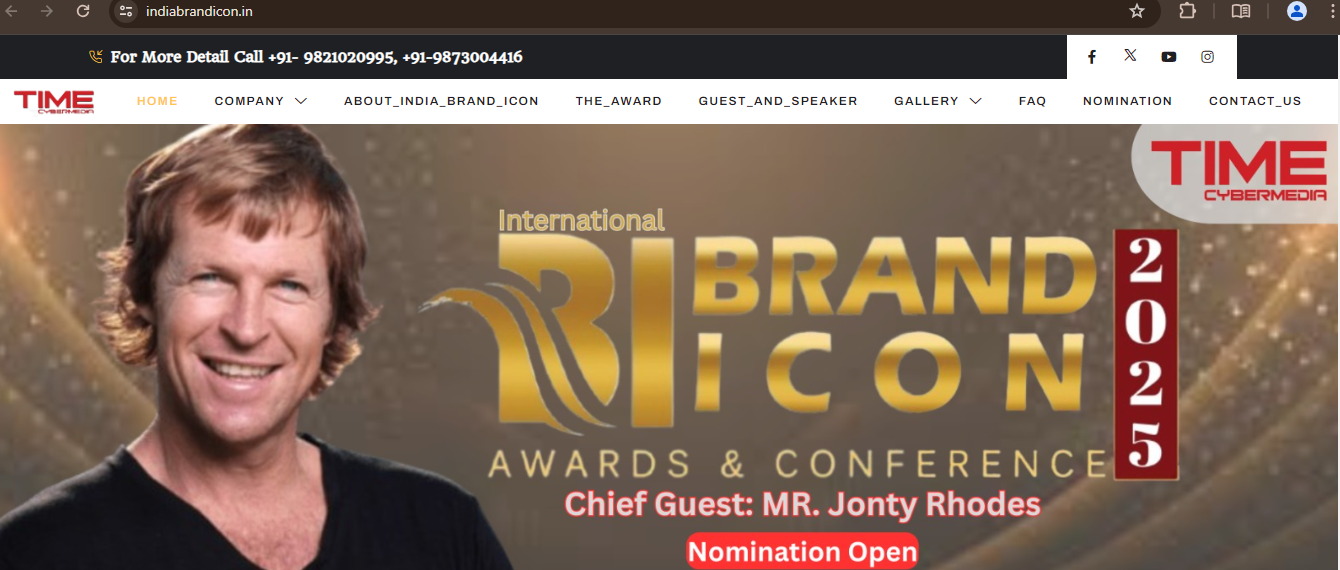Bookmark this page with the star icon
Viewport: 1340px width, 570px height.
(x=1137, y=11)
